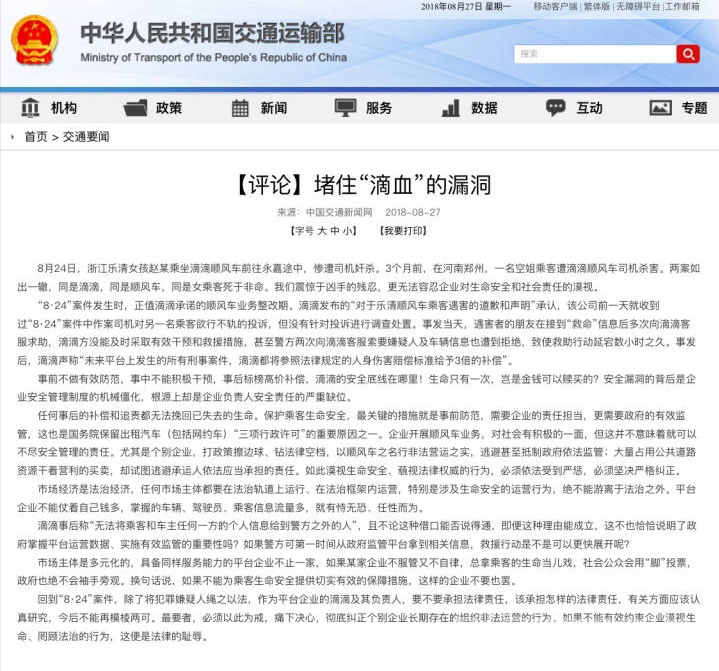Click the source text 中国交通新闻网
Viewport: 719px width, 671px height.
click(x=339, y=212)
